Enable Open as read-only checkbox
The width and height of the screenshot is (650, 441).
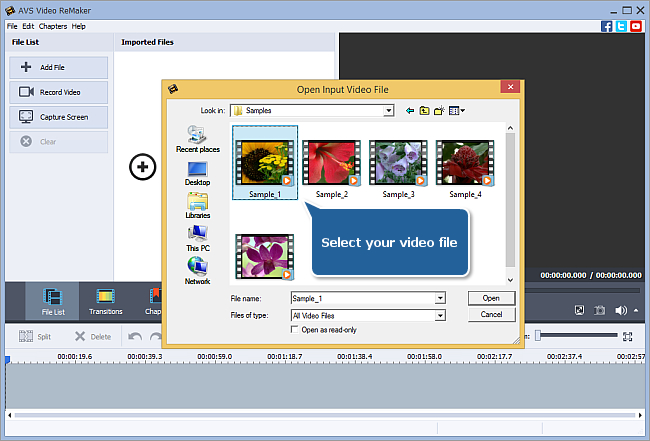click(295, 330)
